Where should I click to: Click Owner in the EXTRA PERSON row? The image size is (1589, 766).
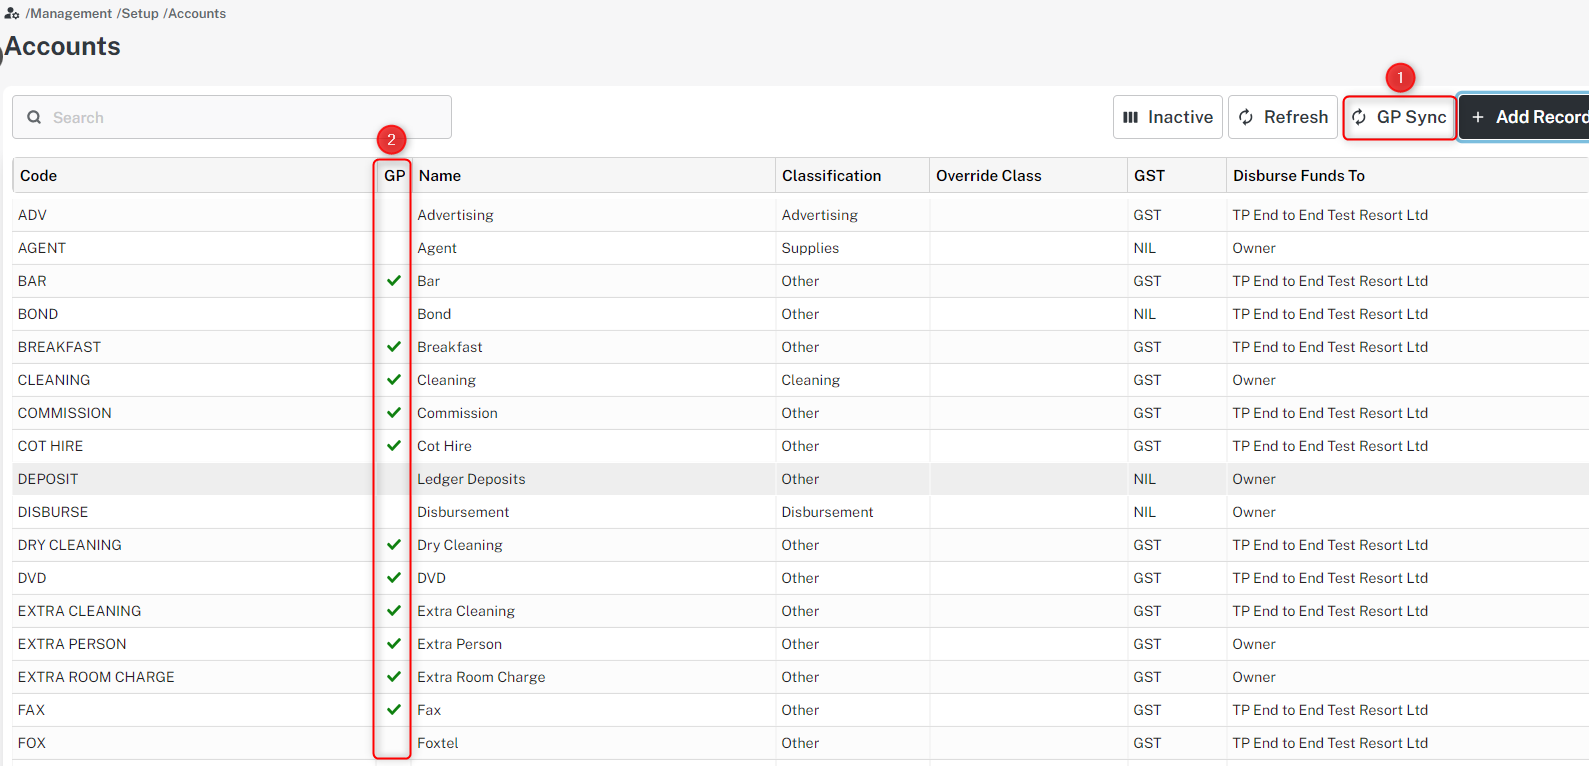[x=1254, y=644]
